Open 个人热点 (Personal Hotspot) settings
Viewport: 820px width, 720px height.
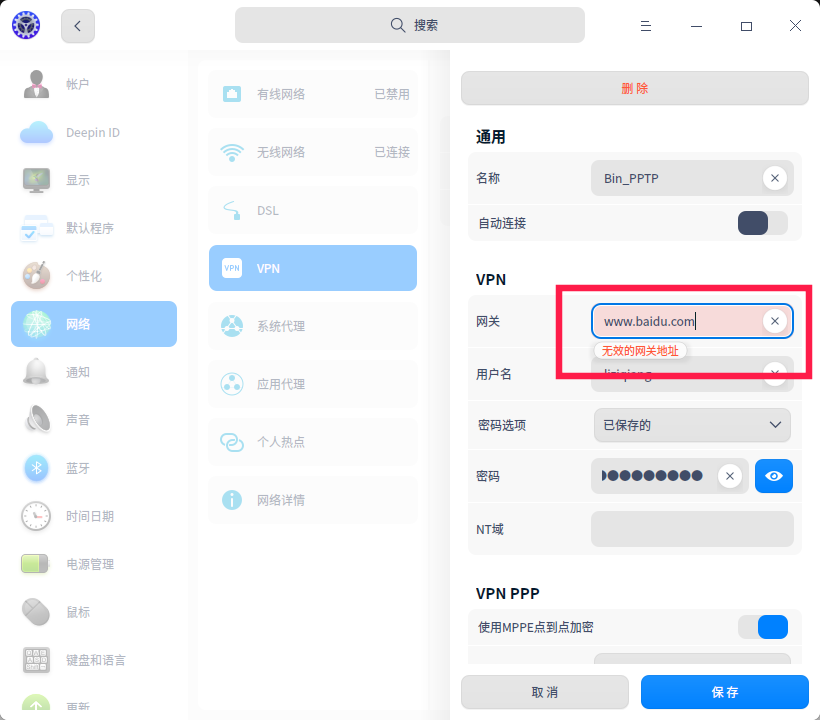312,441
